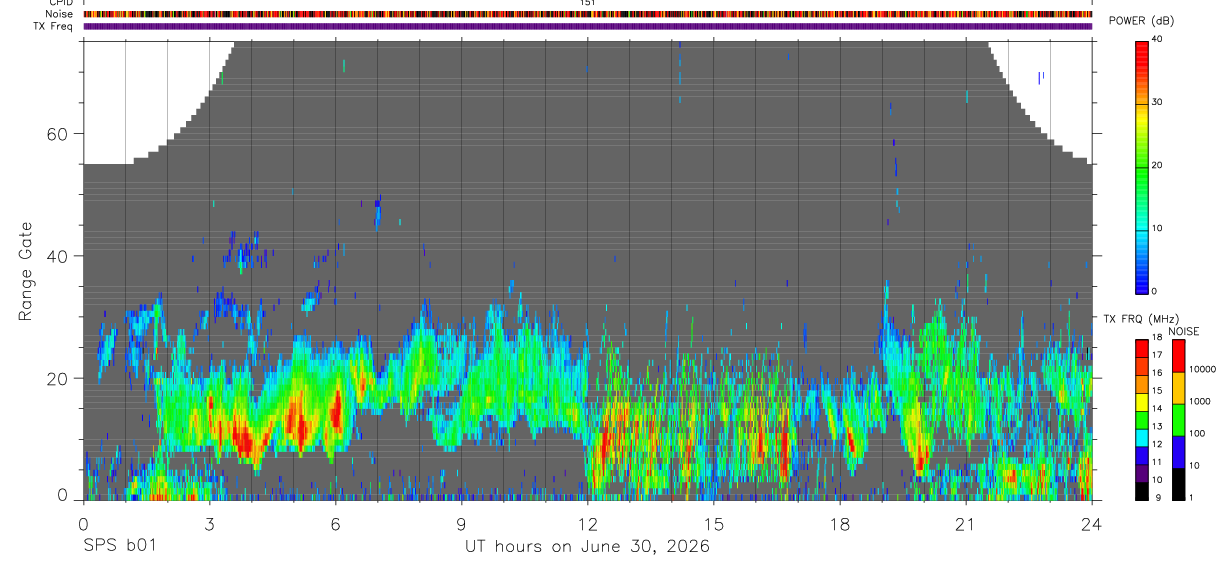Click the 18 hour tick label
The image size is (1228, 567).
pyautogui.click(x=840, y=524)
